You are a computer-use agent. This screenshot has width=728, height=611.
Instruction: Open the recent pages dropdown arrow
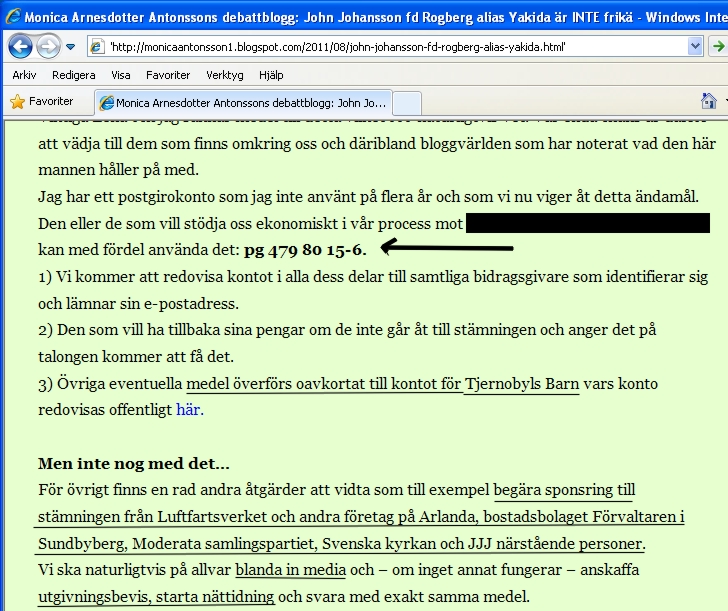[71, 47]
